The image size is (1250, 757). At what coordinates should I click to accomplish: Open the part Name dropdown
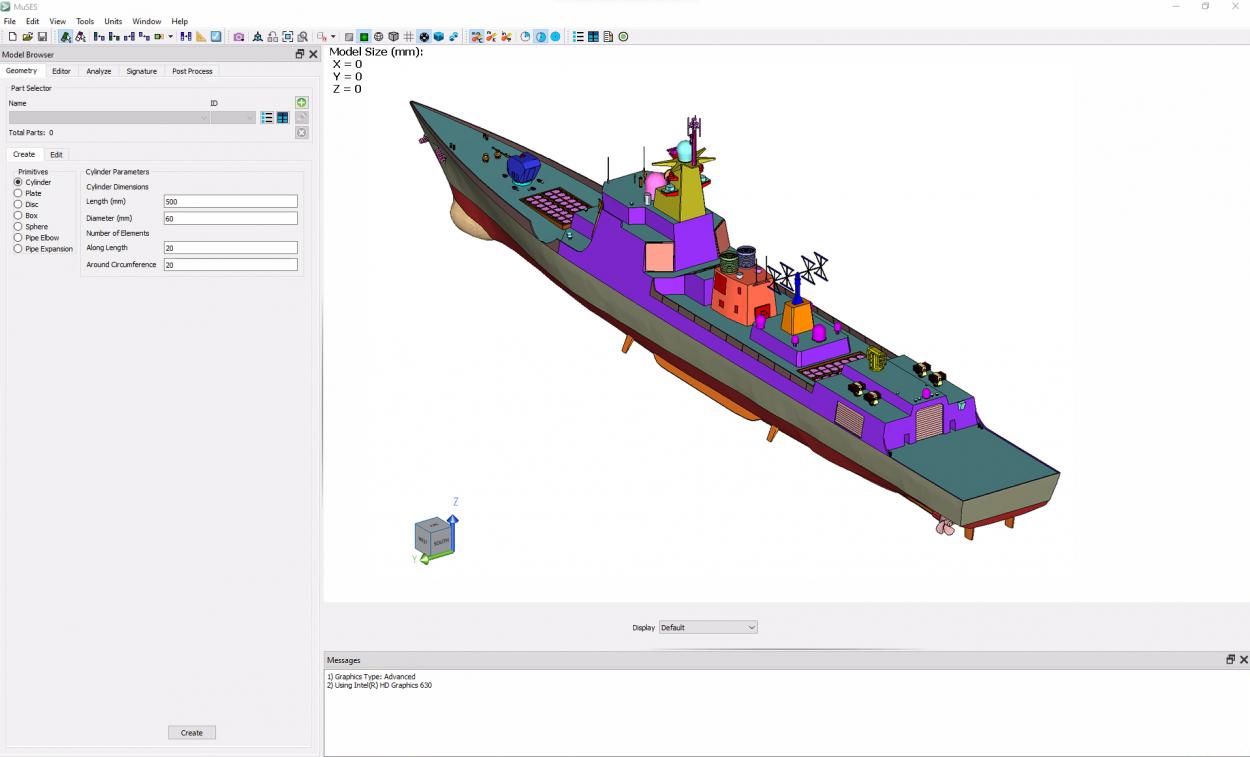(109, 118)
